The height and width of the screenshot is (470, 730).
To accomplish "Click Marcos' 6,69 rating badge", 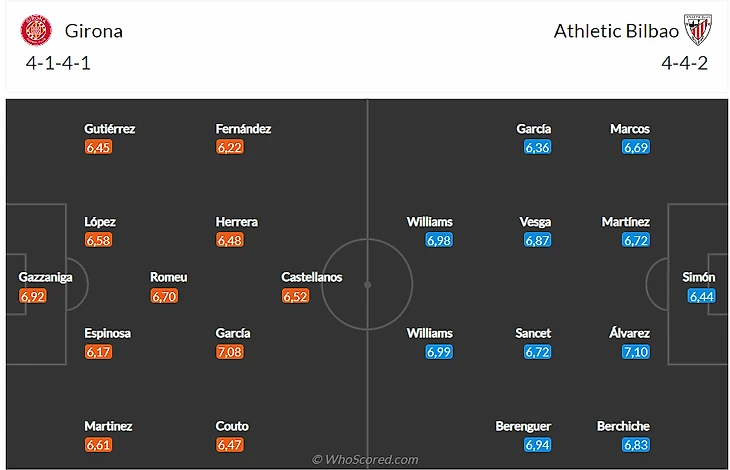I will coord(636,147).
